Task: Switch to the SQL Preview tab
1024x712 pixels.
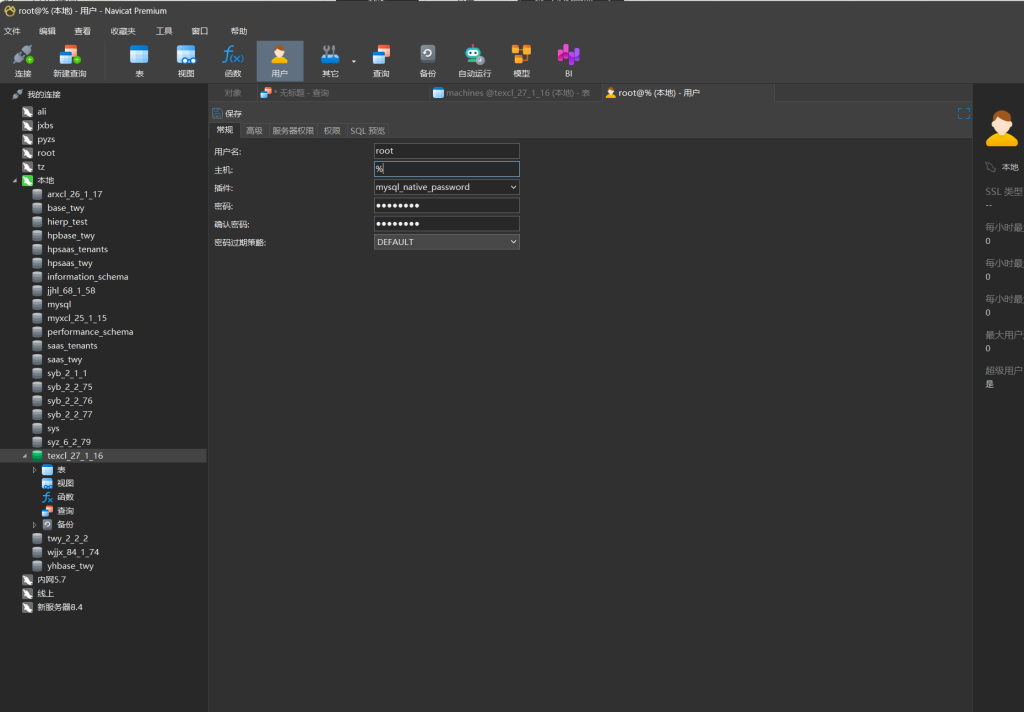Action: [367, 131]
